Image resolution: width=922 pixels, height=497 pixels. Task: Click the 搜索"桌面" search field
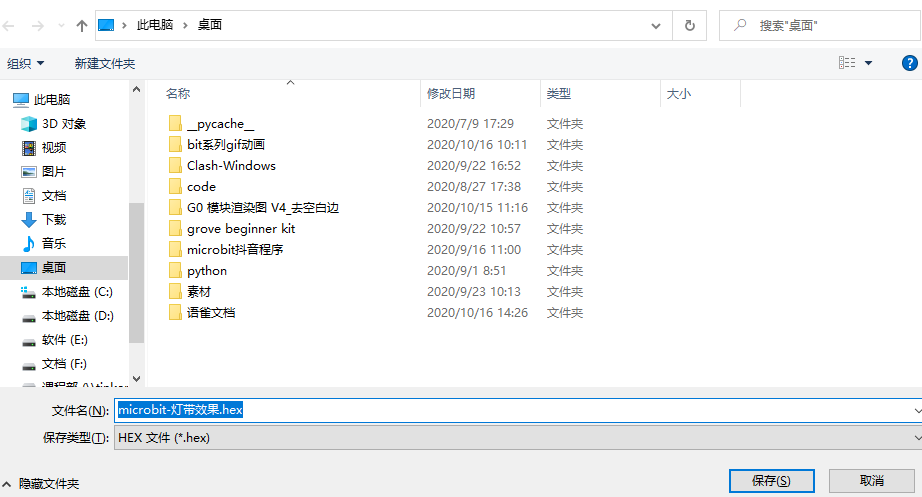tap(820, 25)
